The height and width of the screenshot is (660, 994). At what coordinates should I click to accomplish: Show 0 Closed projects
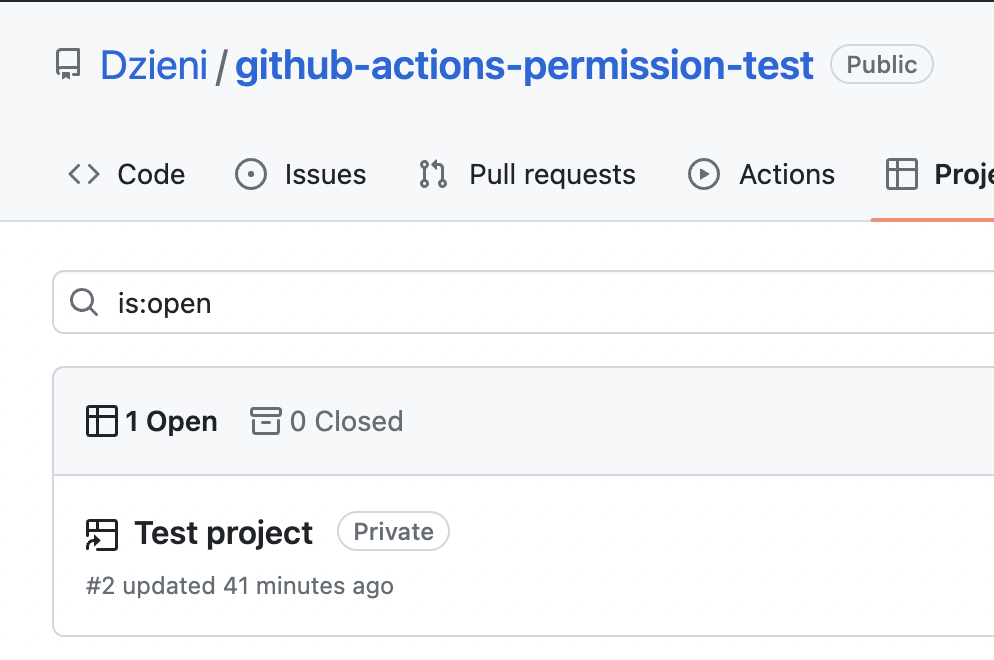click(x=327, y=421)
